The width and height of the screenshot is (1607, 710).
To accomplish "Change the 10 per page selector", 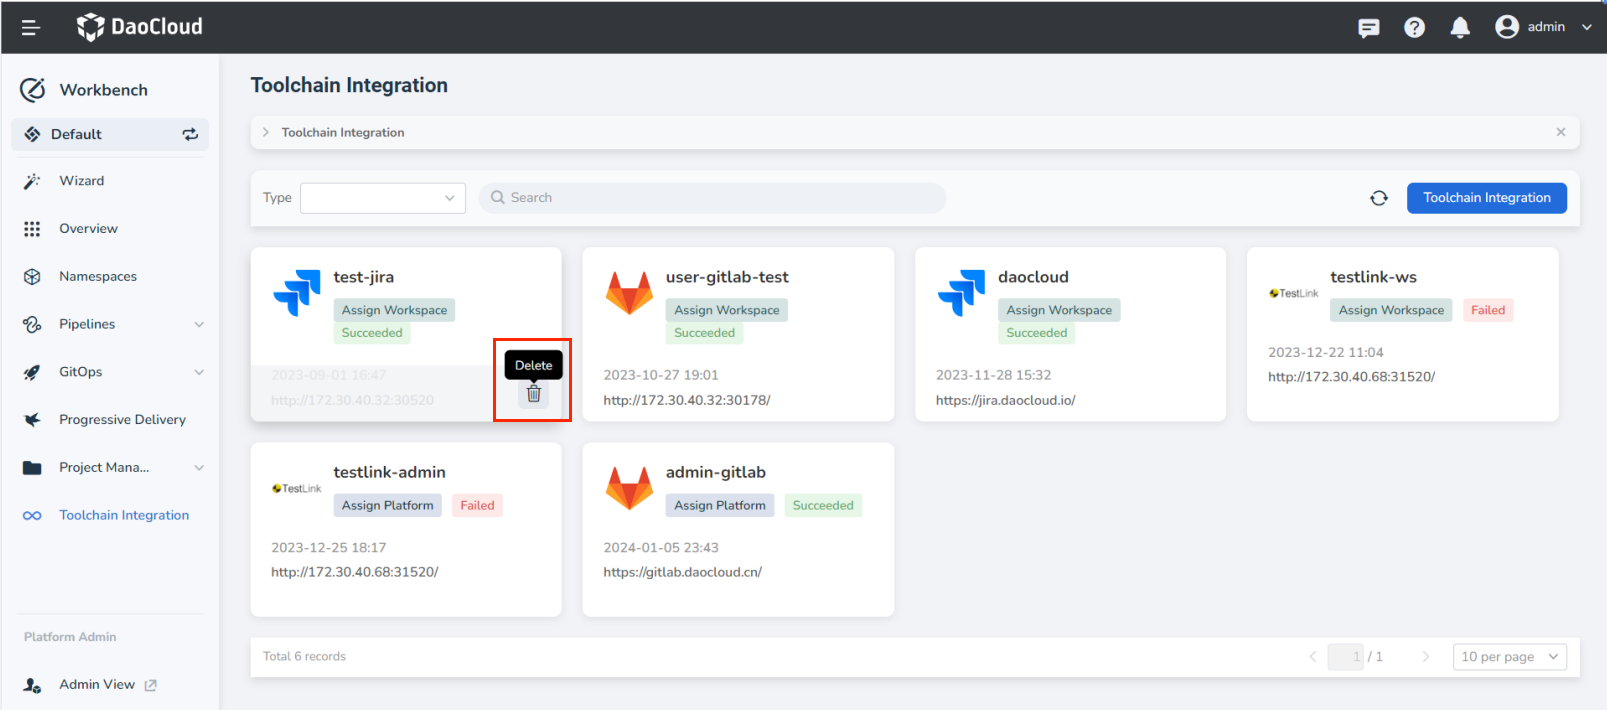I will pyautogui.click(x=1509, y=657).
